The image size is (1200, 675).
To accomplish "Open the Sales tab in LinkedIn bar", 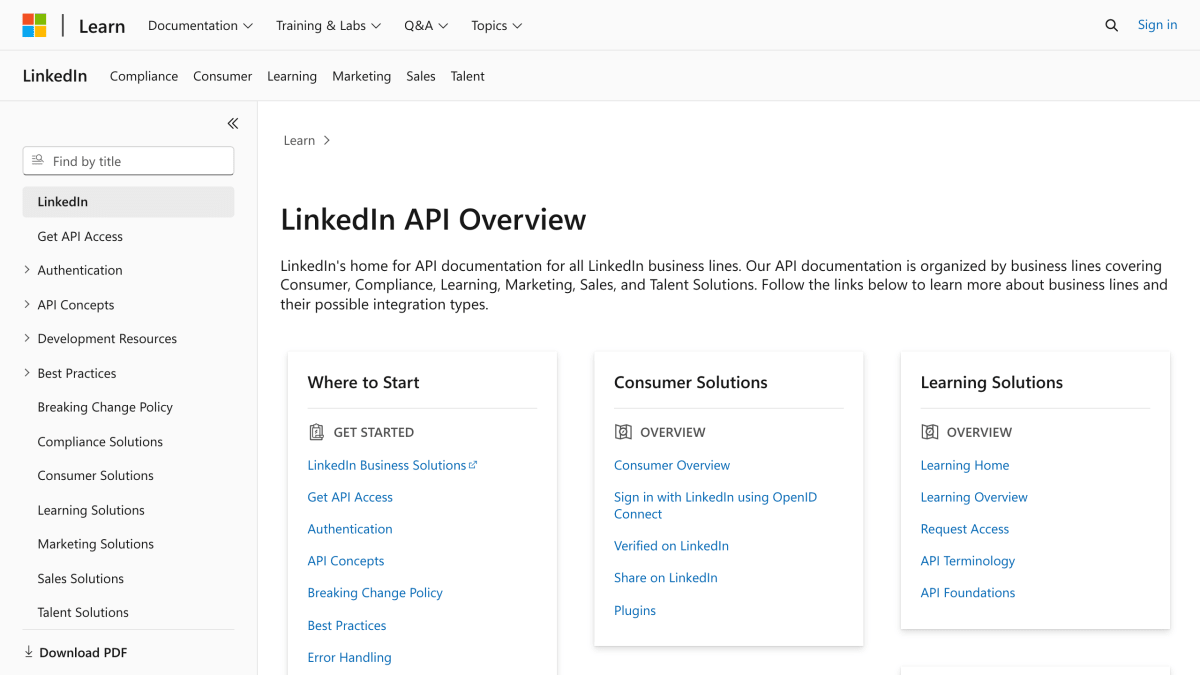I will click(x=421, y=76).
